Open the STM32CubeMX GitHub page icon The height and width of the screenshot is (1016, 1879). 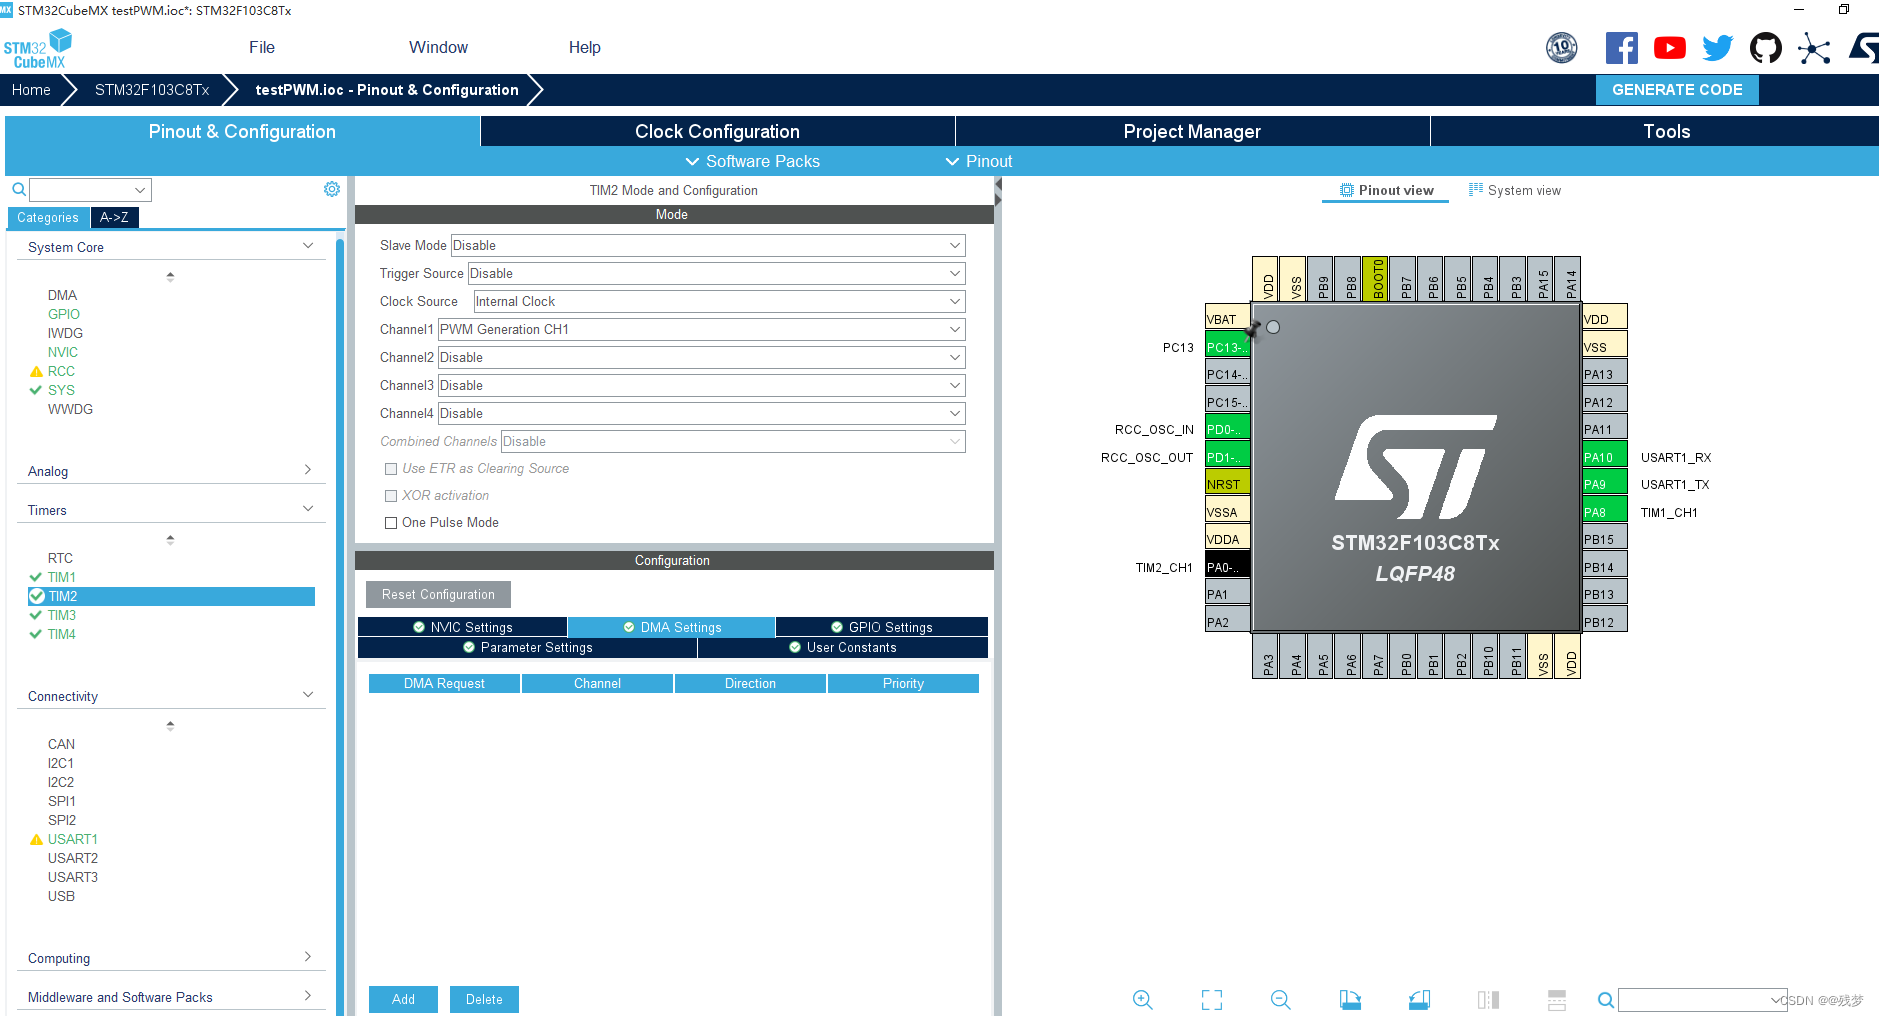pyautogui.click(x=1766, y=47)
